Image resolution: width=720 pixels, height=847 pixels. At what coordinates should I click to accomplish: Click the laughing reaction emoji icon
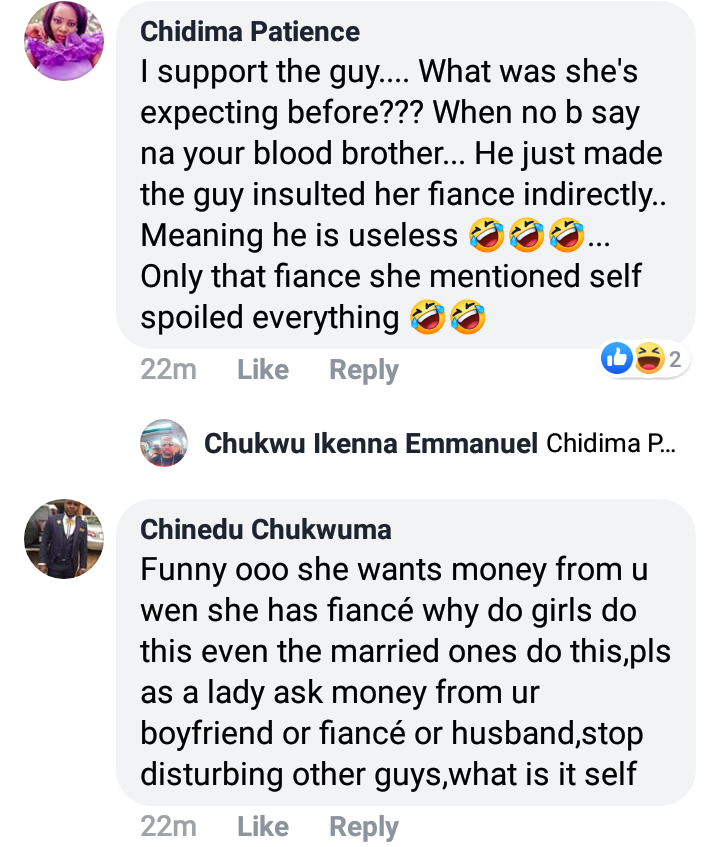[648, 358]
